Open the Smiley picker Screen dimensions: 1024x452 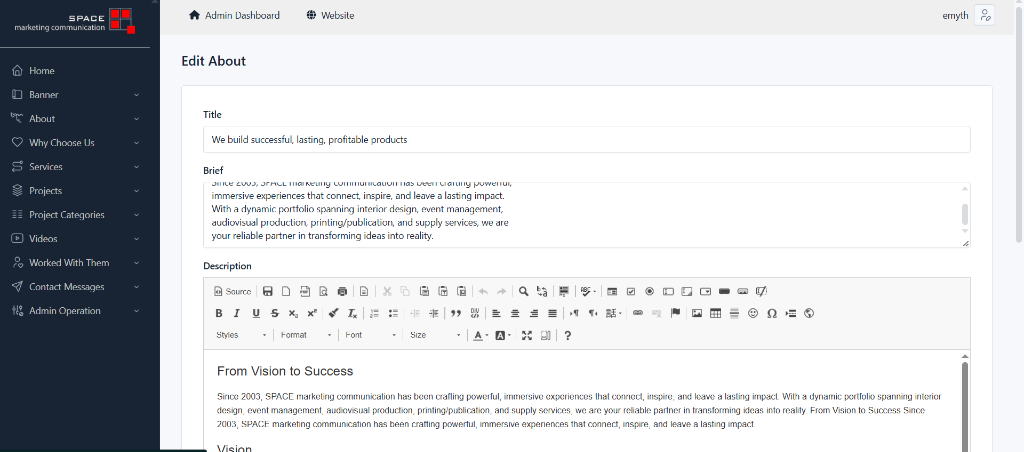tap(753, 314)
